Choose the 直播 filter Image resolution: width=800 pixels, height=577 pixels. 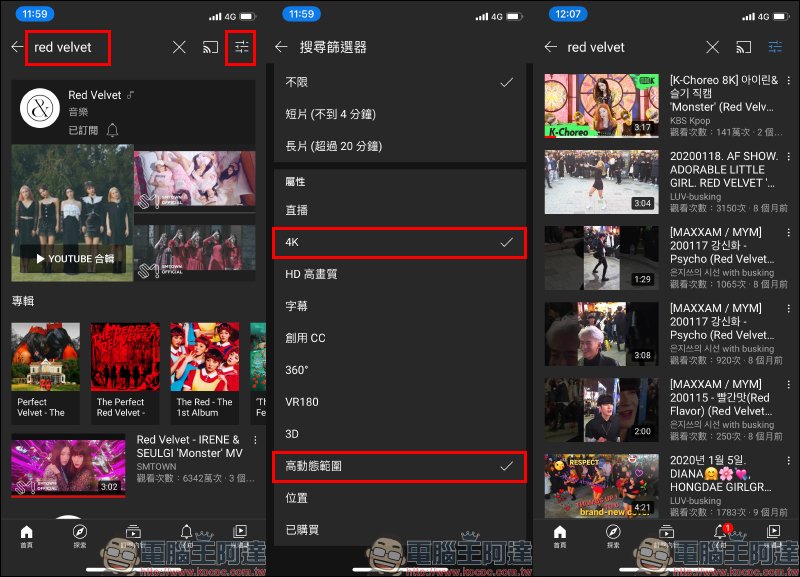tap(399, 210)
